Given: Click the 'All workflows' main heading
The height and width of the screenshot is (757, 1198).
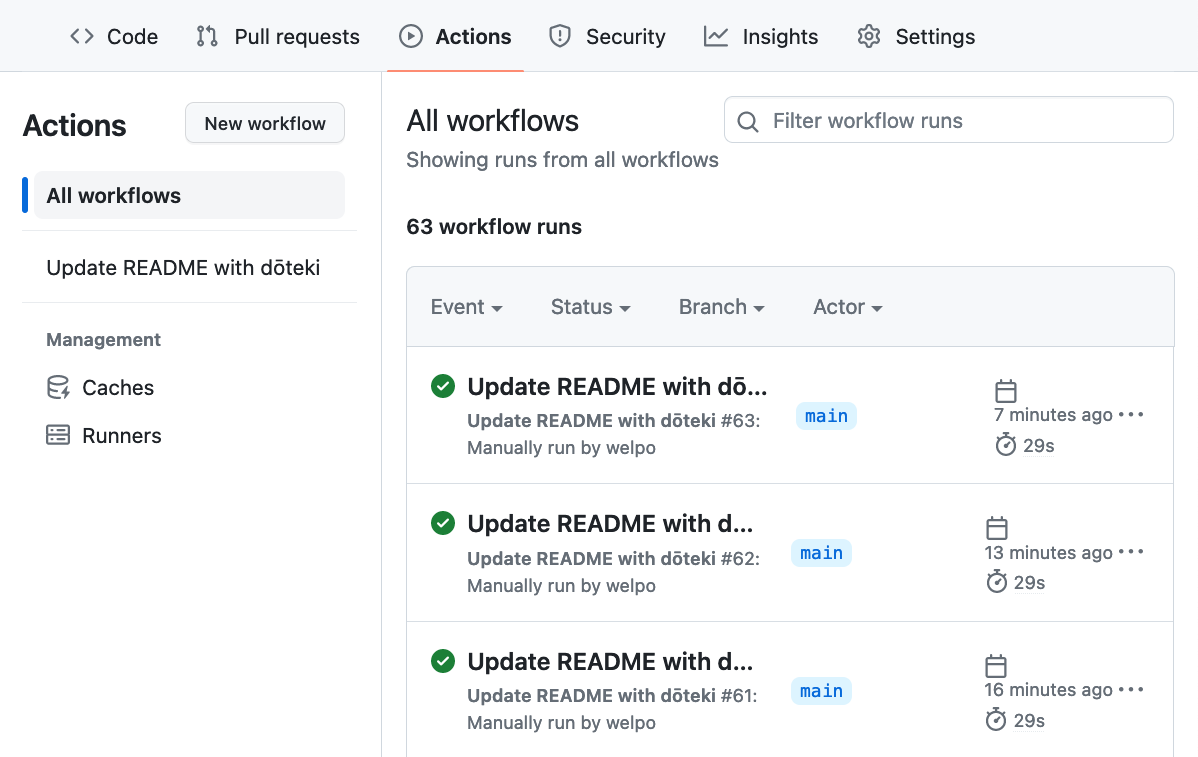Looking at the screenshot, I should coord(493,121).
